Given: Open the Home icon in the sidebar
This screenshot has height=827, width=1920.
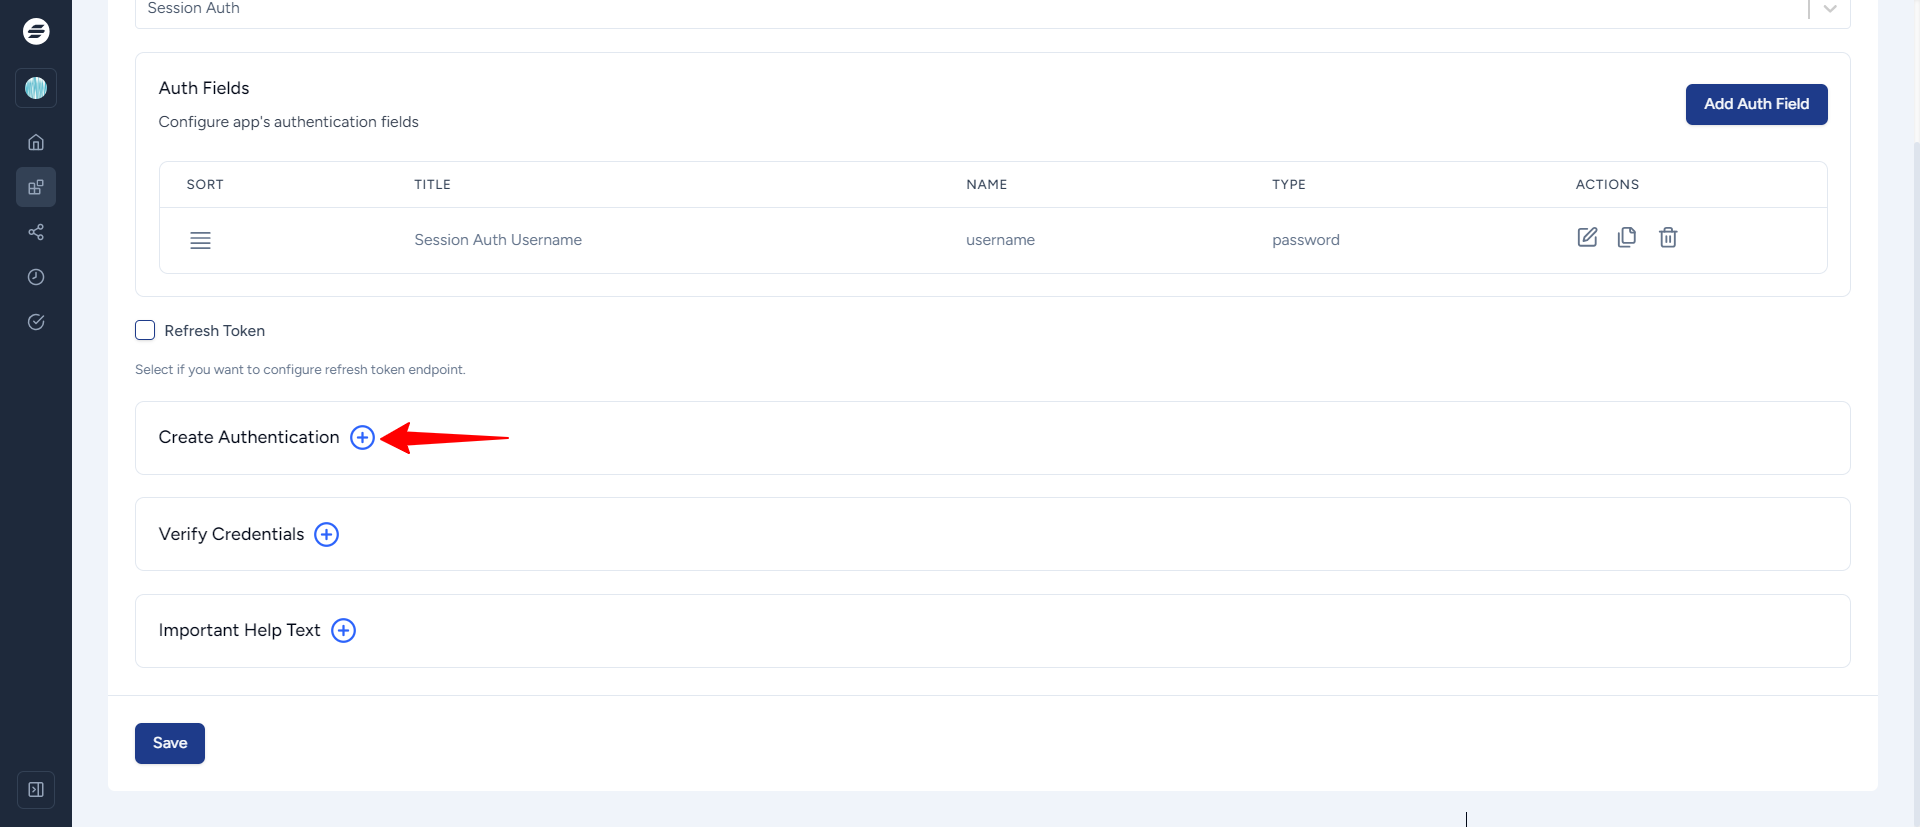Looking at the screenshot, I should (x=36, y=142).
